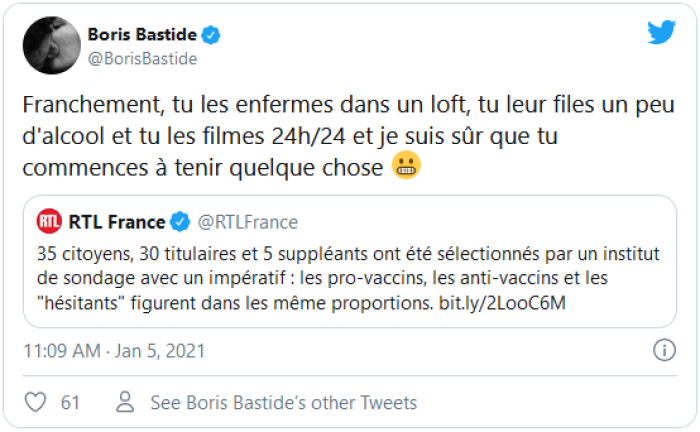
Task: Open the RTL France account name
Action: point(116,221)
